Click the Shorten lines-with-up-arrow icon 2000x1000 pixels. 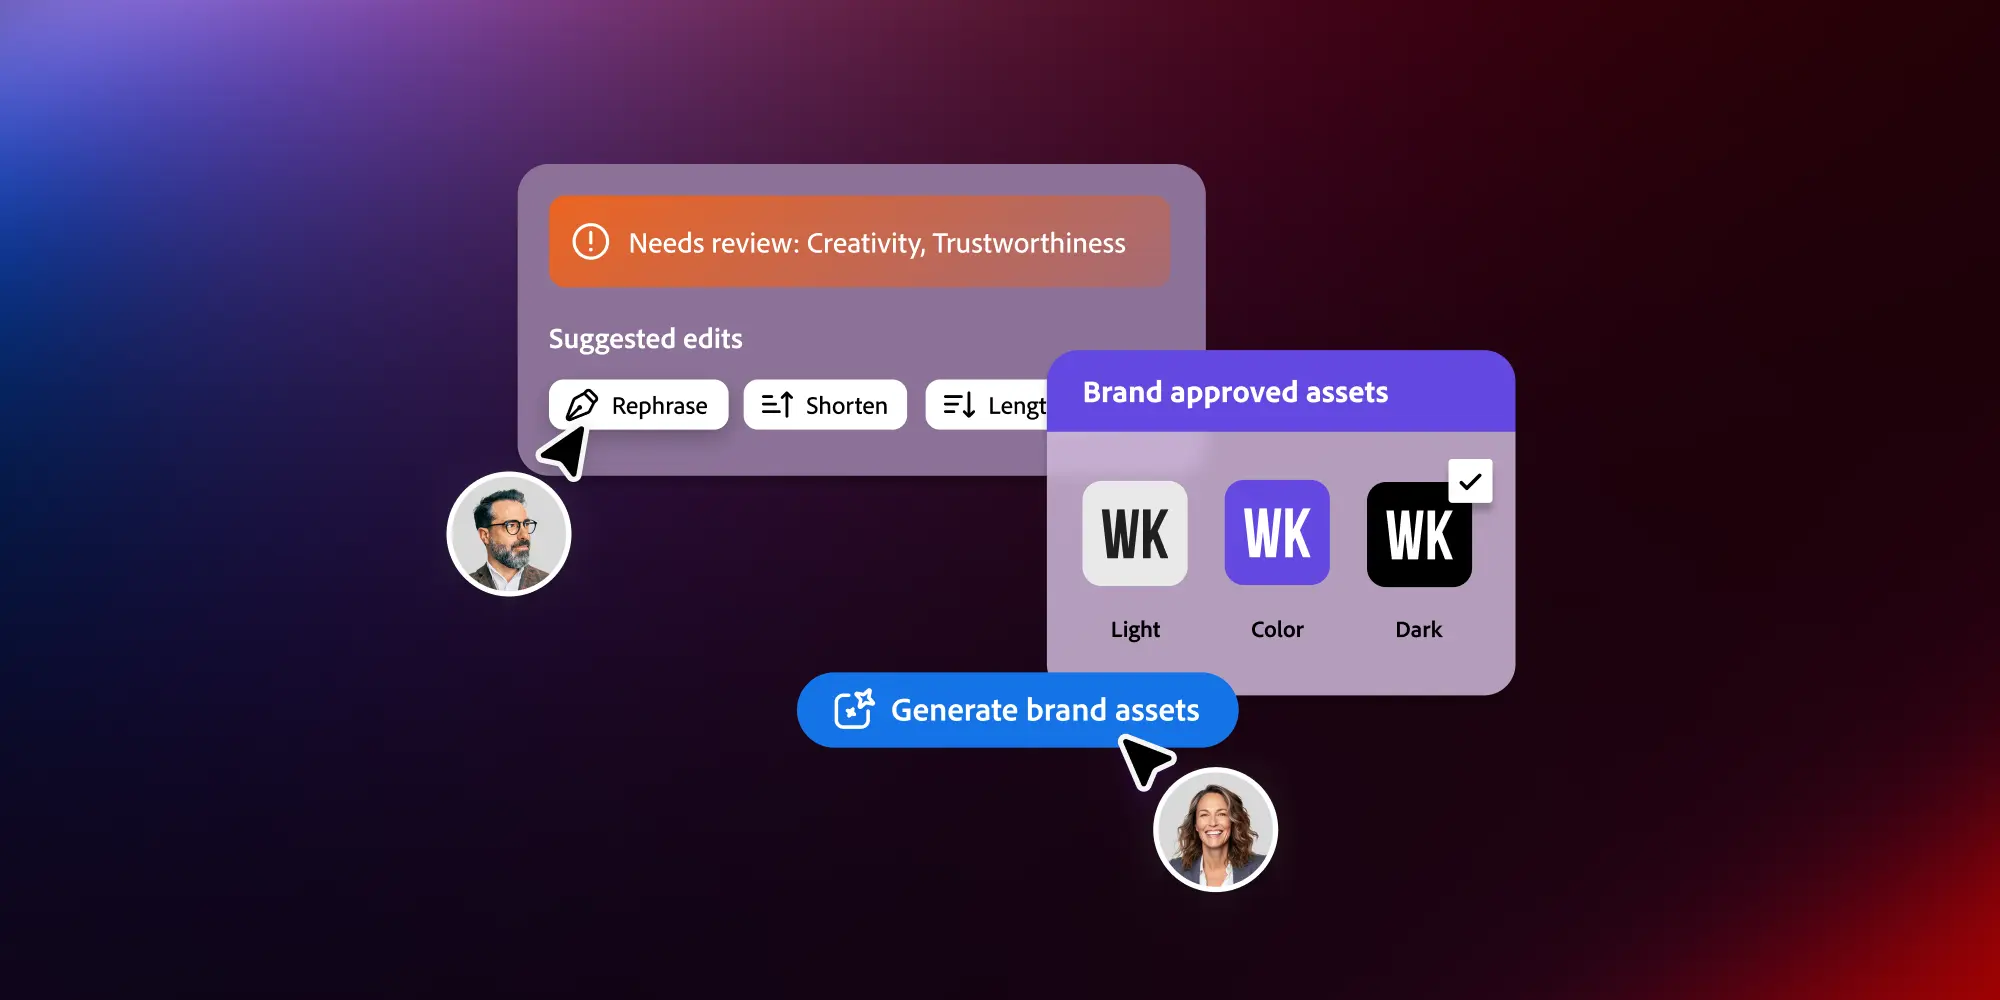[x=777, y=405]
